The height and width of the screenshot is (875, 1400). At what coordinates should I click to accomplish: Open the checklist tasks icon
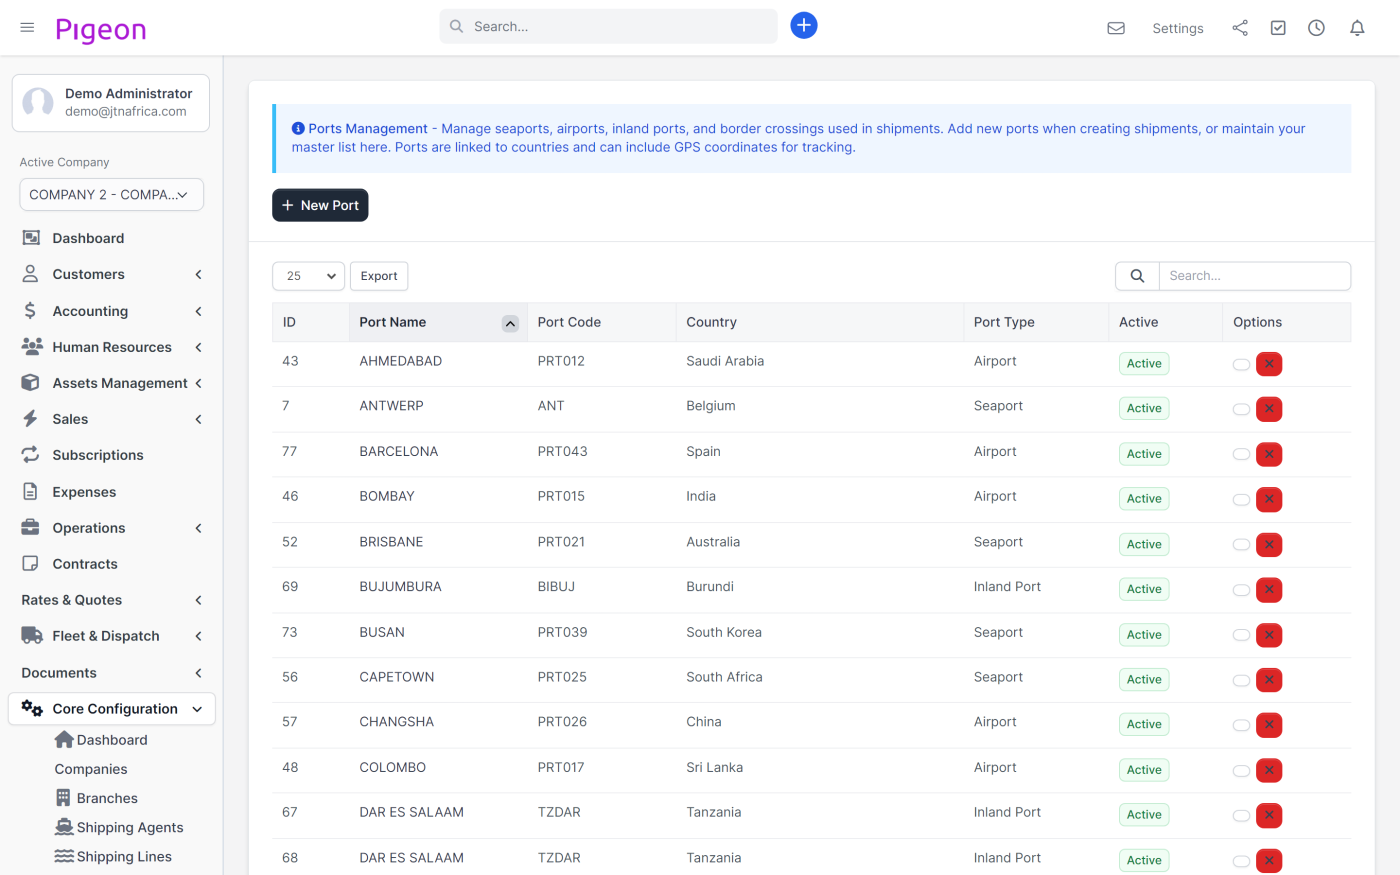coord(1278,28)
